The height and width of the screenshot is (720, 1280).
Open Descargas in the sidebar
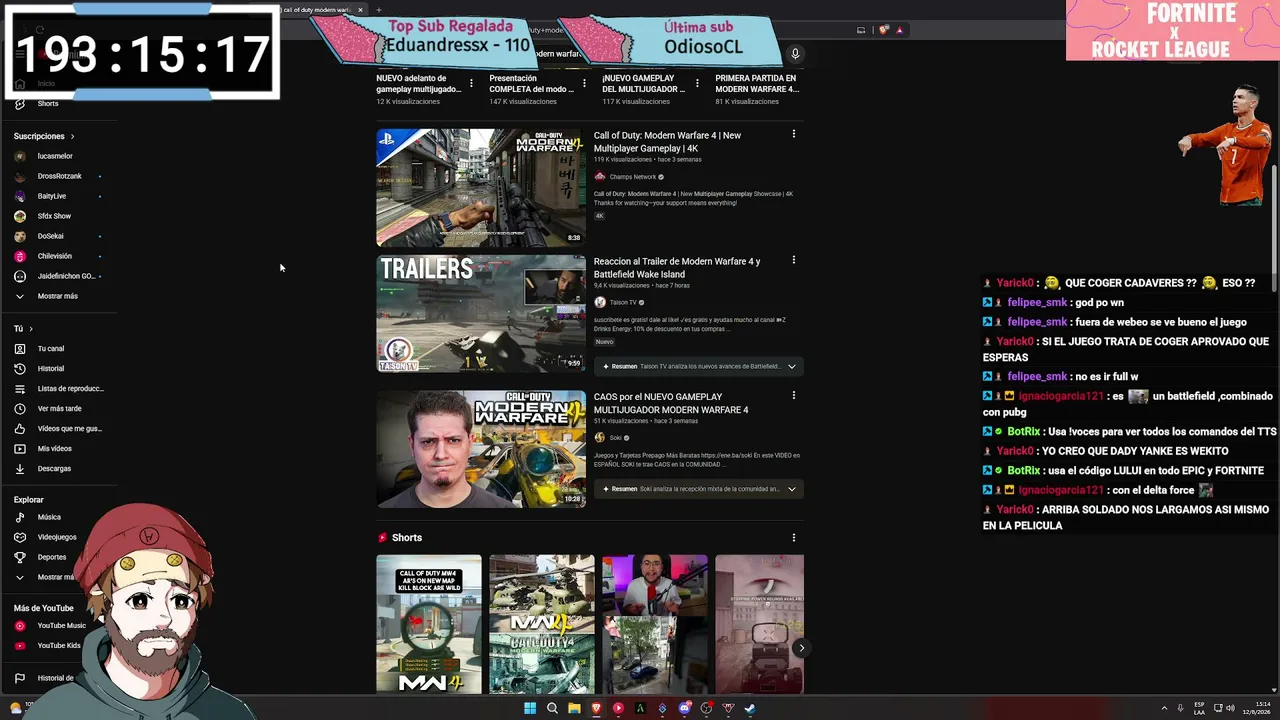[54, 469]
